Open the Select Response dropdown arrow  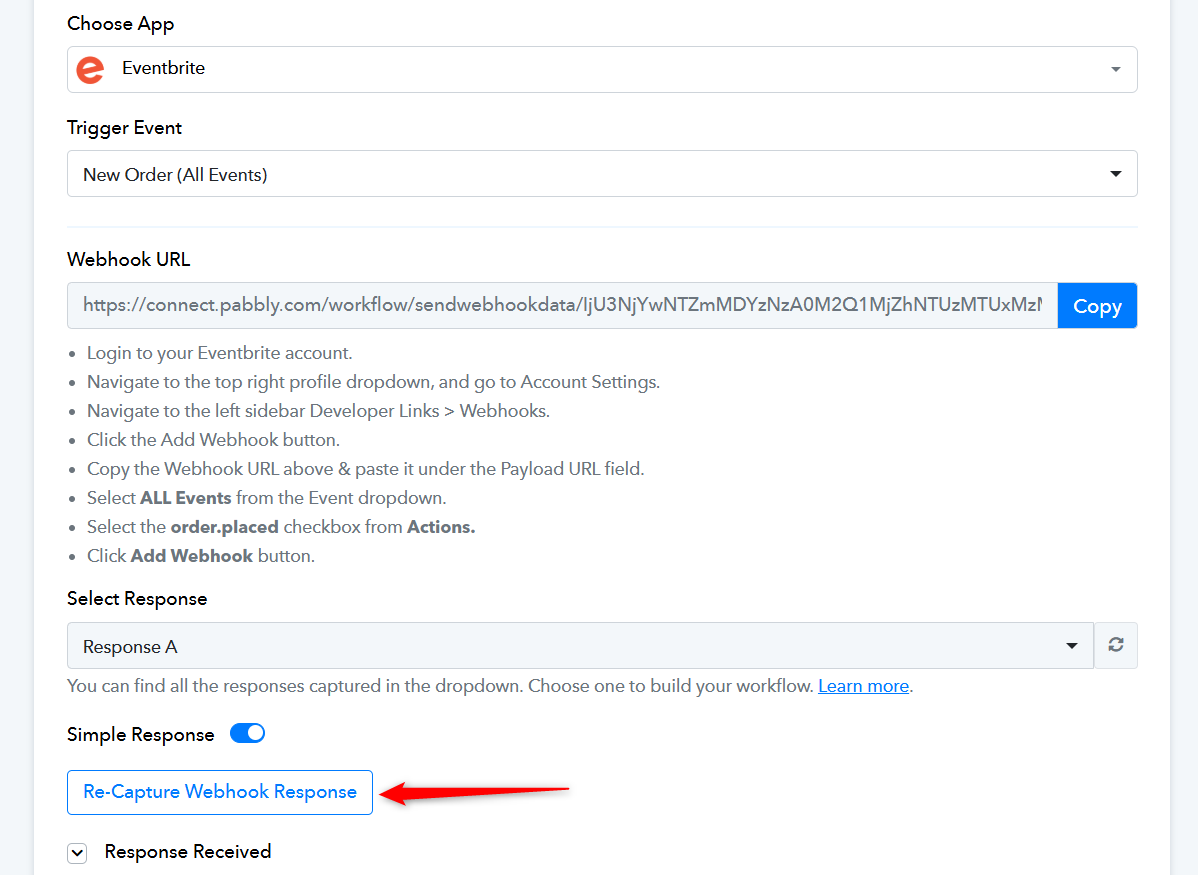1072,646
